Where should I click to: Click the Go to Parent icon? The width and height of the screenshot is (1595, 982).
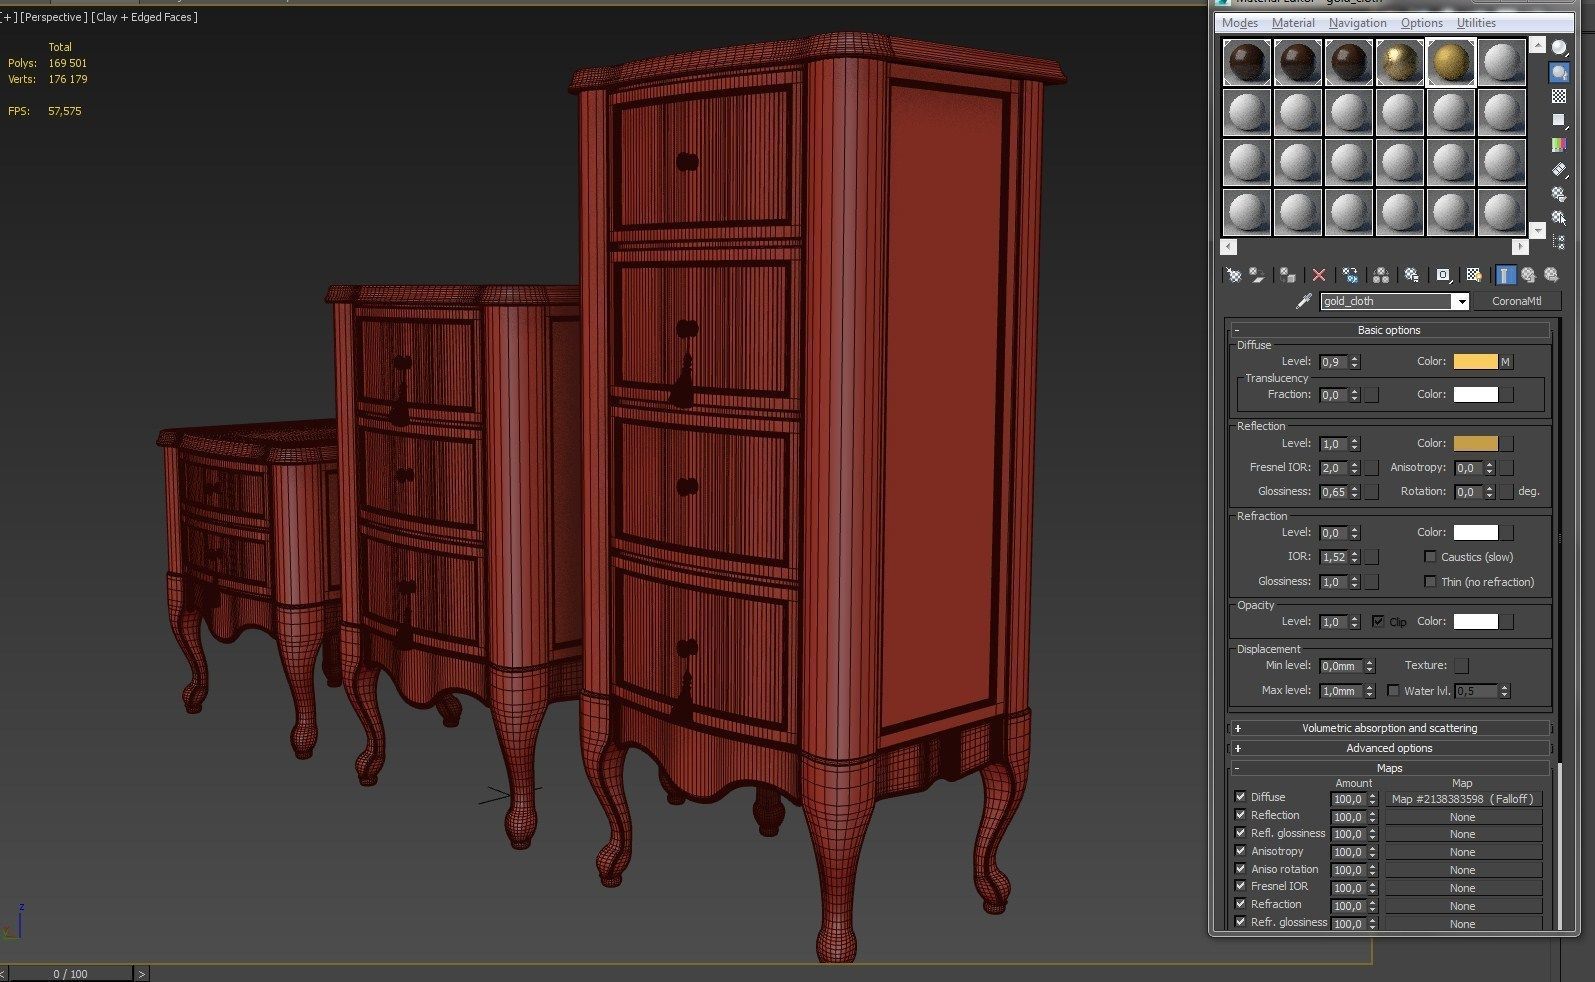[x=1528, y=275]
